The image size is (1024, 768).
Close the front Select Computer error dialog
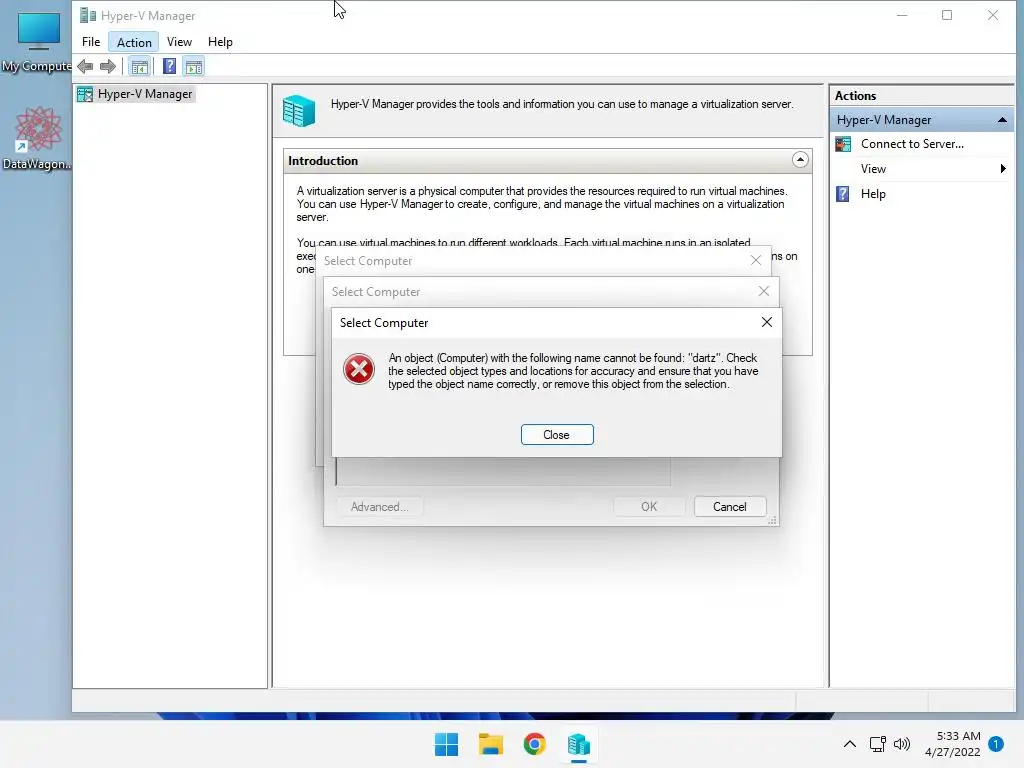click(767, 322)
